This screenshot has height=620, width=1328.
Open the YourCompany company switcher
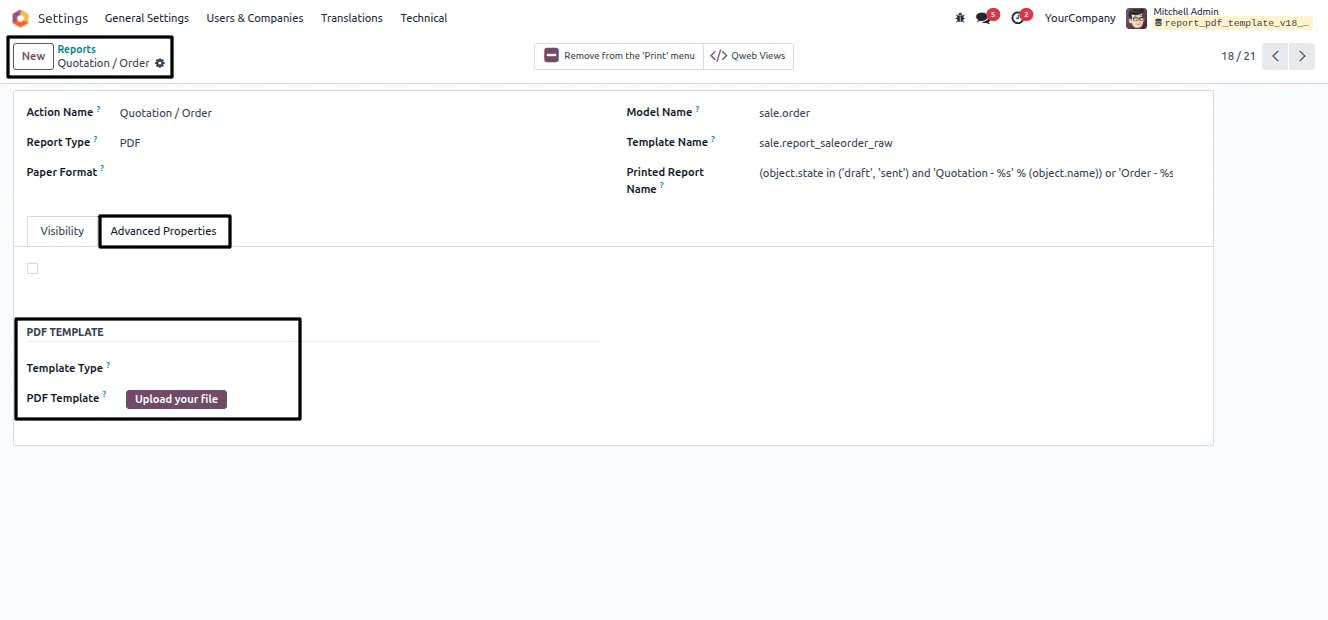[x=1080, y=18]
